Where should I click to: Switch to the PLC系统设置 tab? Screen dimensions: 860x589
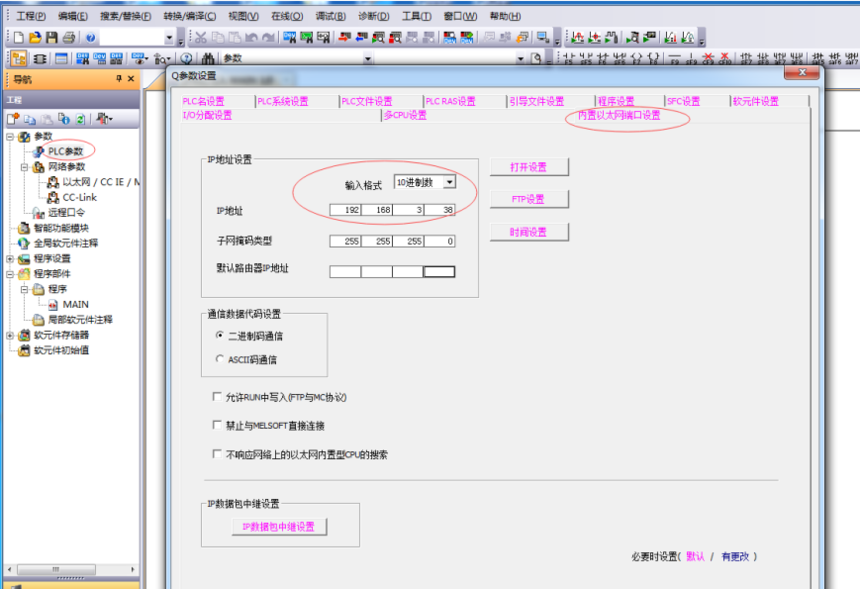point(283,101)
